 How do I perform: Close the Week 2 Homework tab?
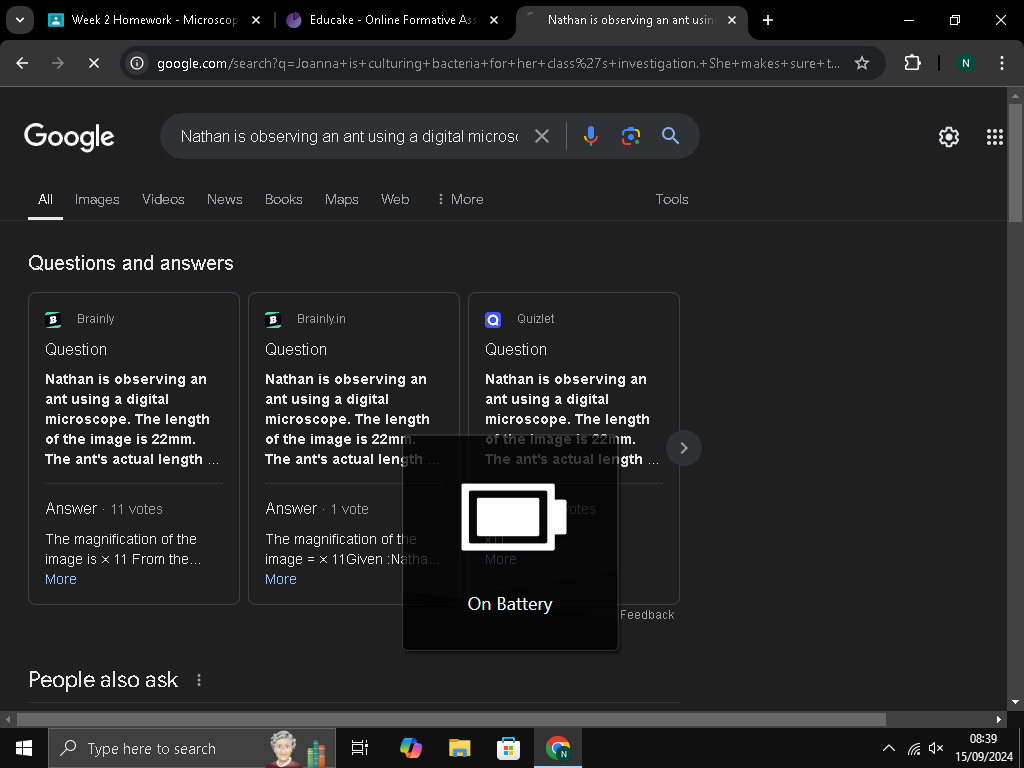pos(256,20)
